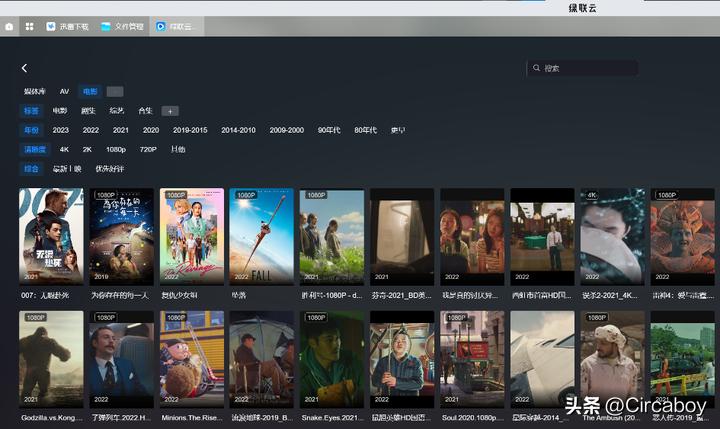
Task: Filter by year 2023
Action: pos(61,130)
